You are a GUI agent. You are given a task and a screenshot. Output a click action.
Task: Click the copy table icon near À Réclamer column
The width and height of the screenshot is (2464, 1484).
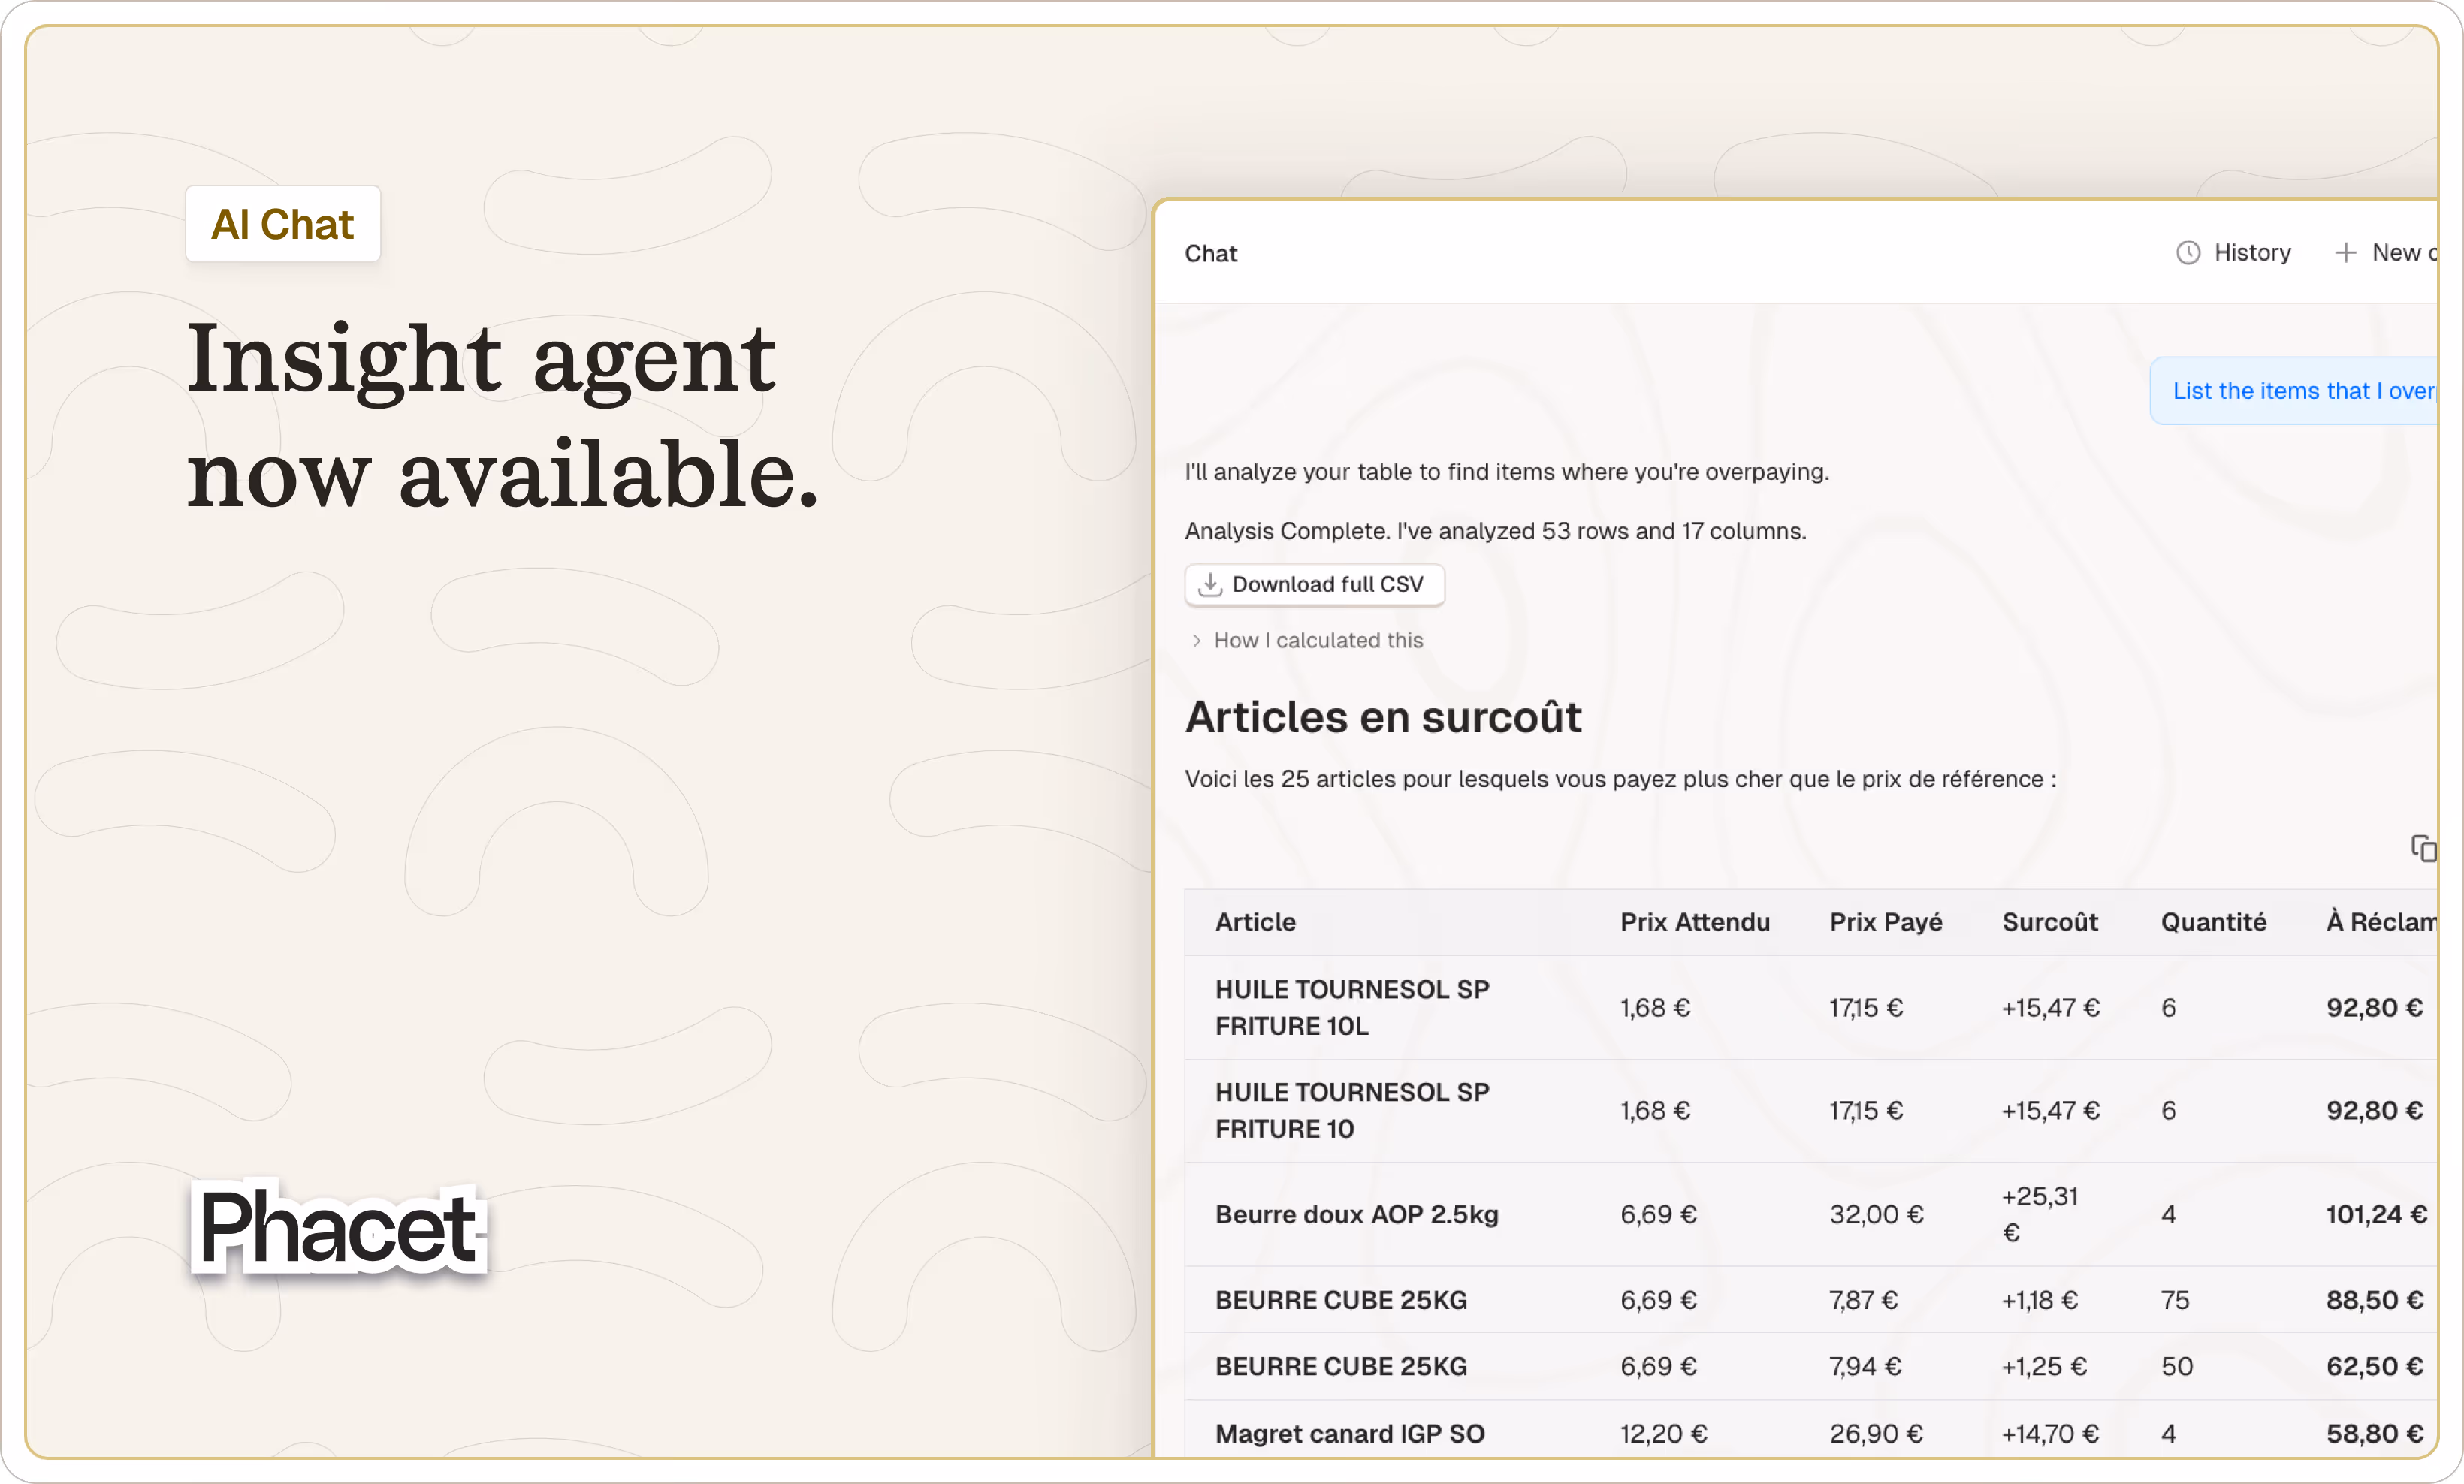(x=2424, y=848)
